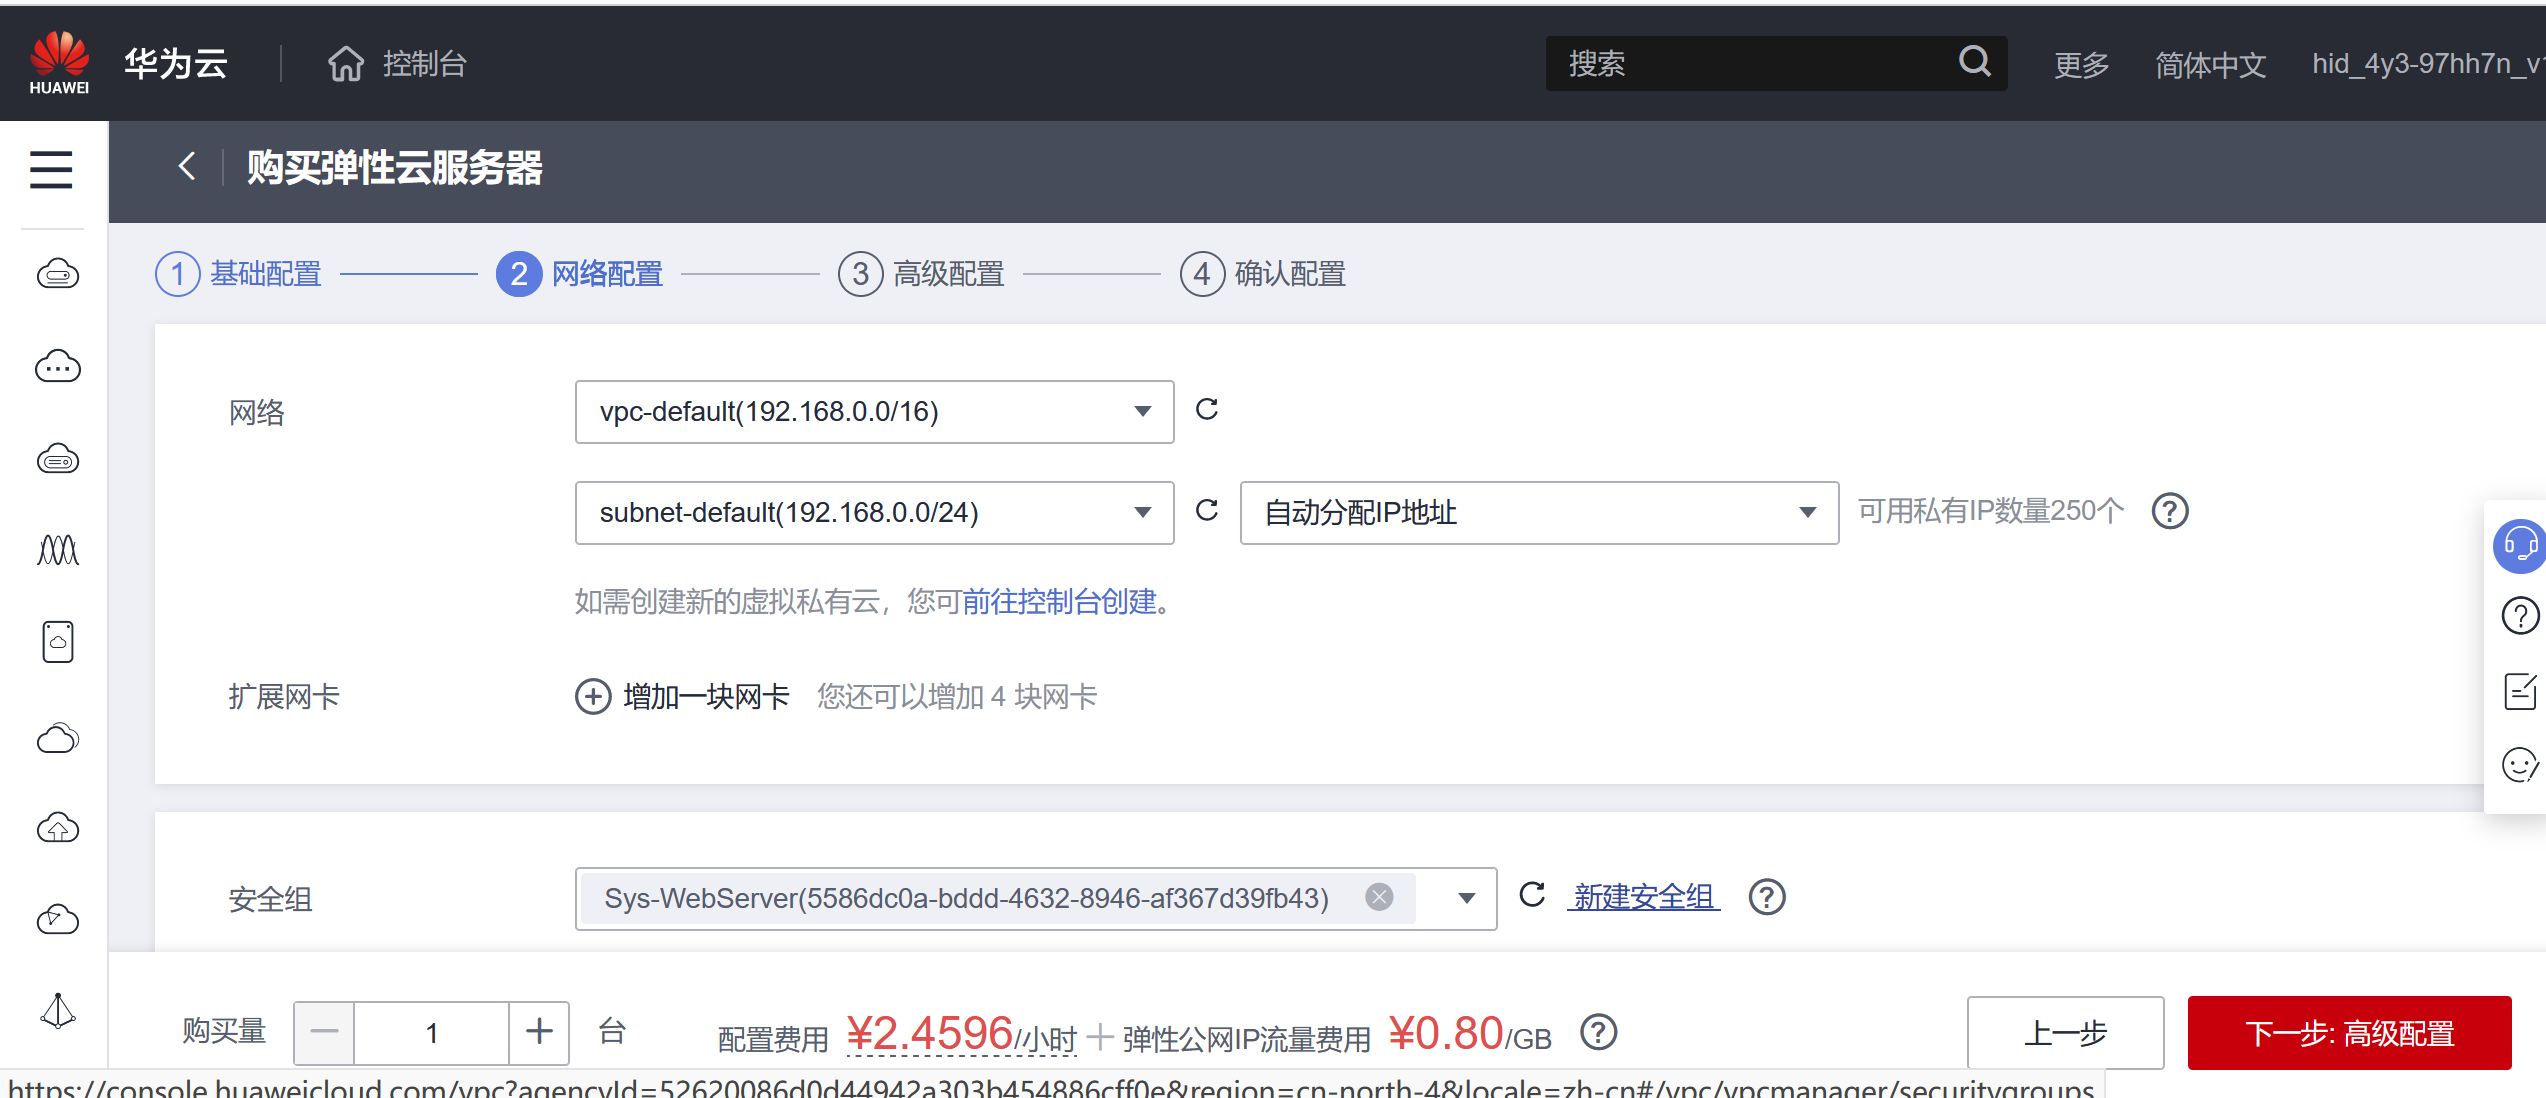Refresh the VPC network list
Image resolution: width=2546 pixels, height=1098 pixels.
[x=1207, y=409]
